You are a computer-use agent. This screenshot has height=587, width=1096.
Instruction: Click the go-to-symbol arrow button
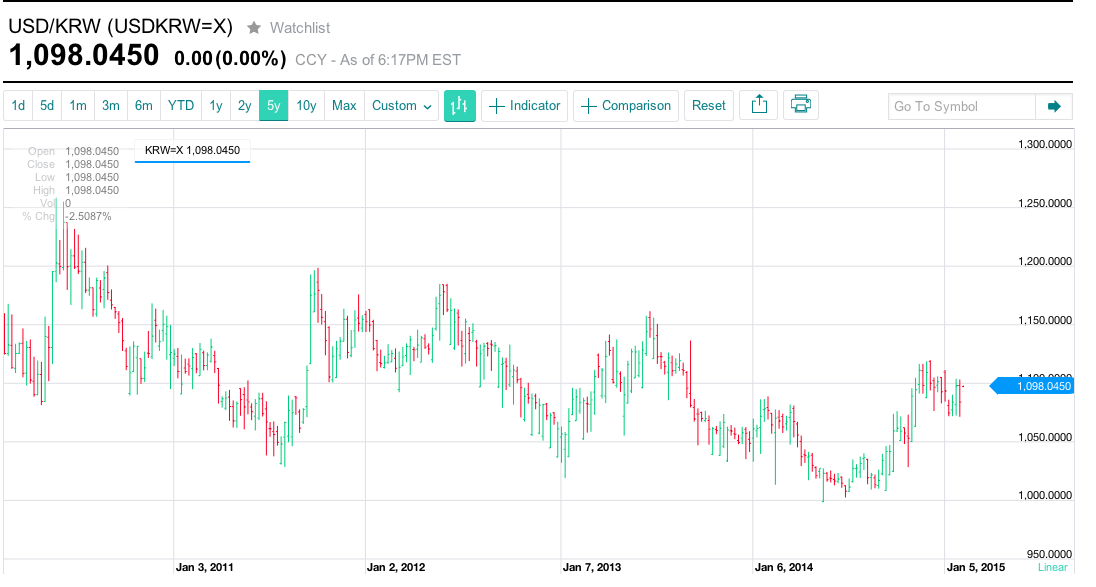(x=1054, y=106)
